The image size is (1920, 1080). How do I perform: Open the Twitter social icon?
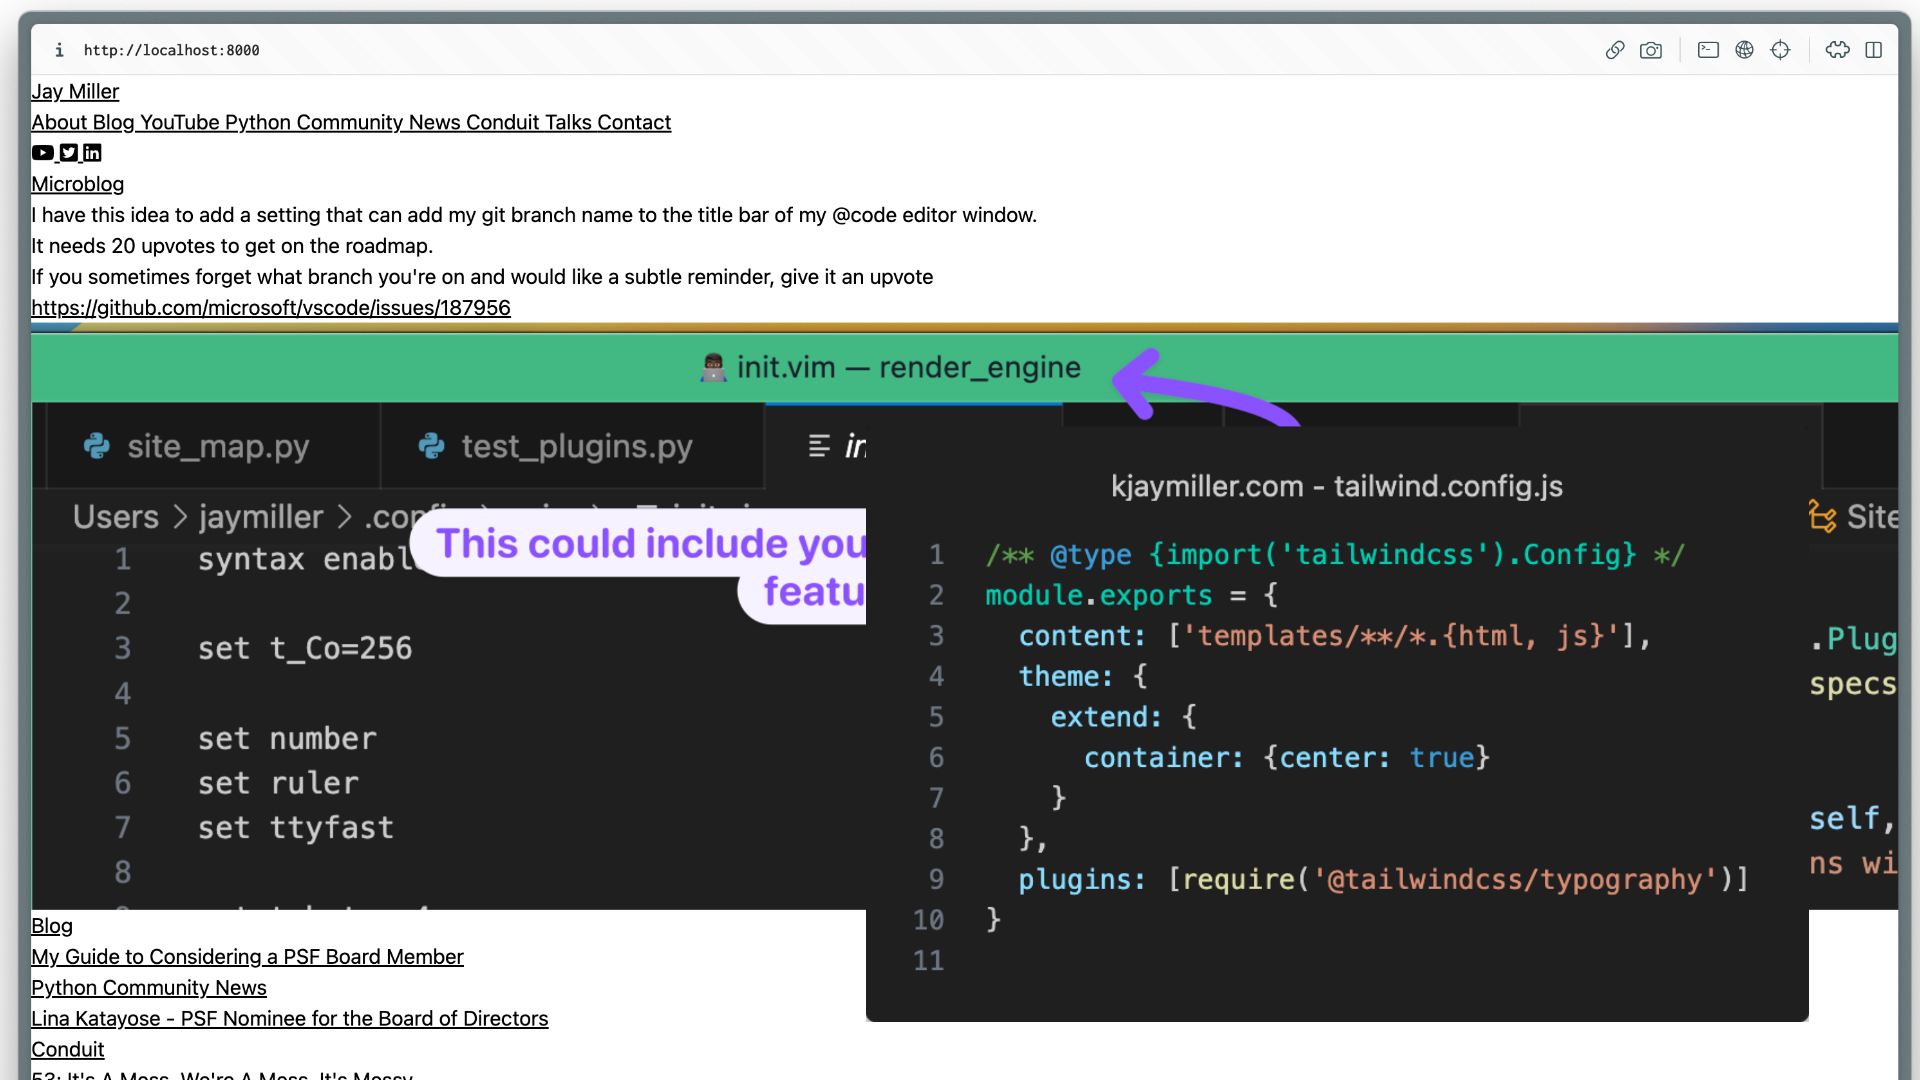pyautogui.click(x=68, y=153)
